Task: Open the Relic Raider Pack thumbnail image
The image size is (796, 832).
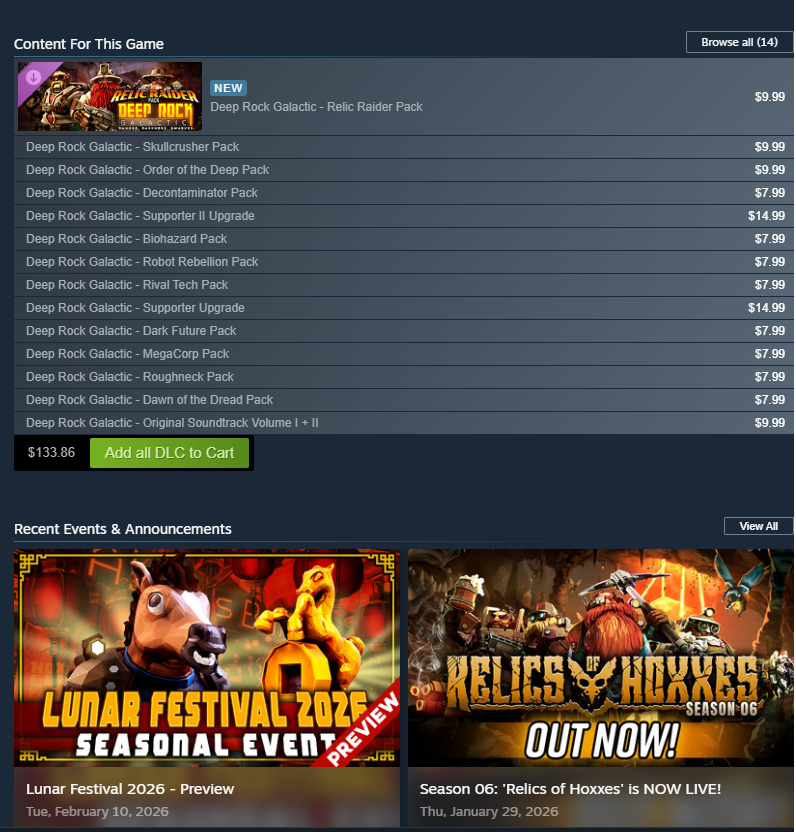Action: pyautogui.click(x=110, y=97)
